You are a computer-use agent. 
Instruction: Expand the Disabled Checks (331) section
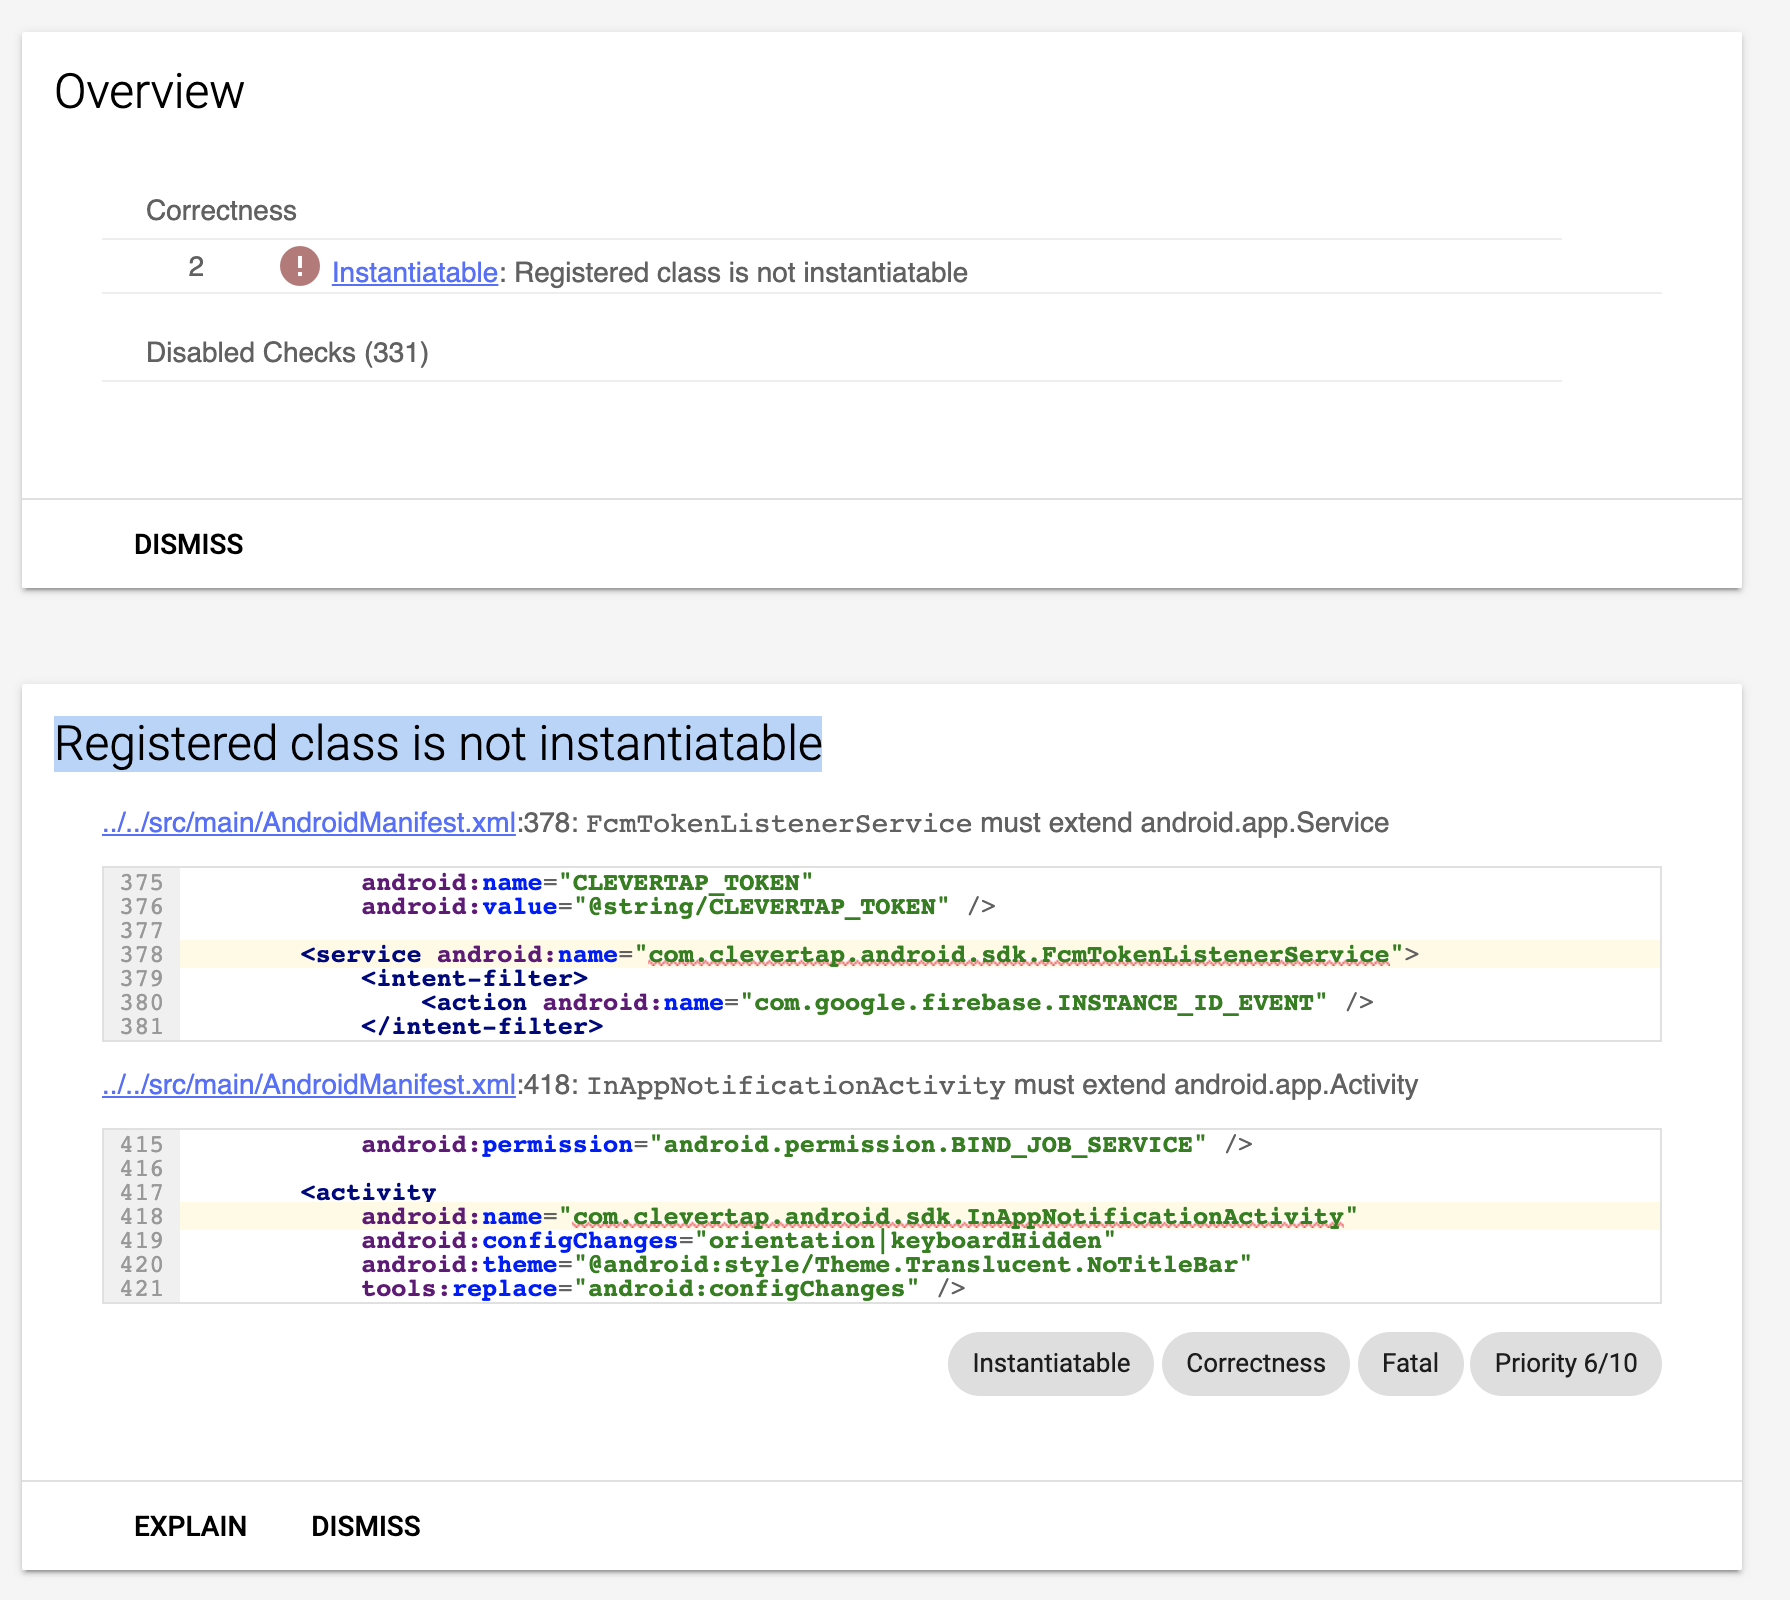click(288, 352)
